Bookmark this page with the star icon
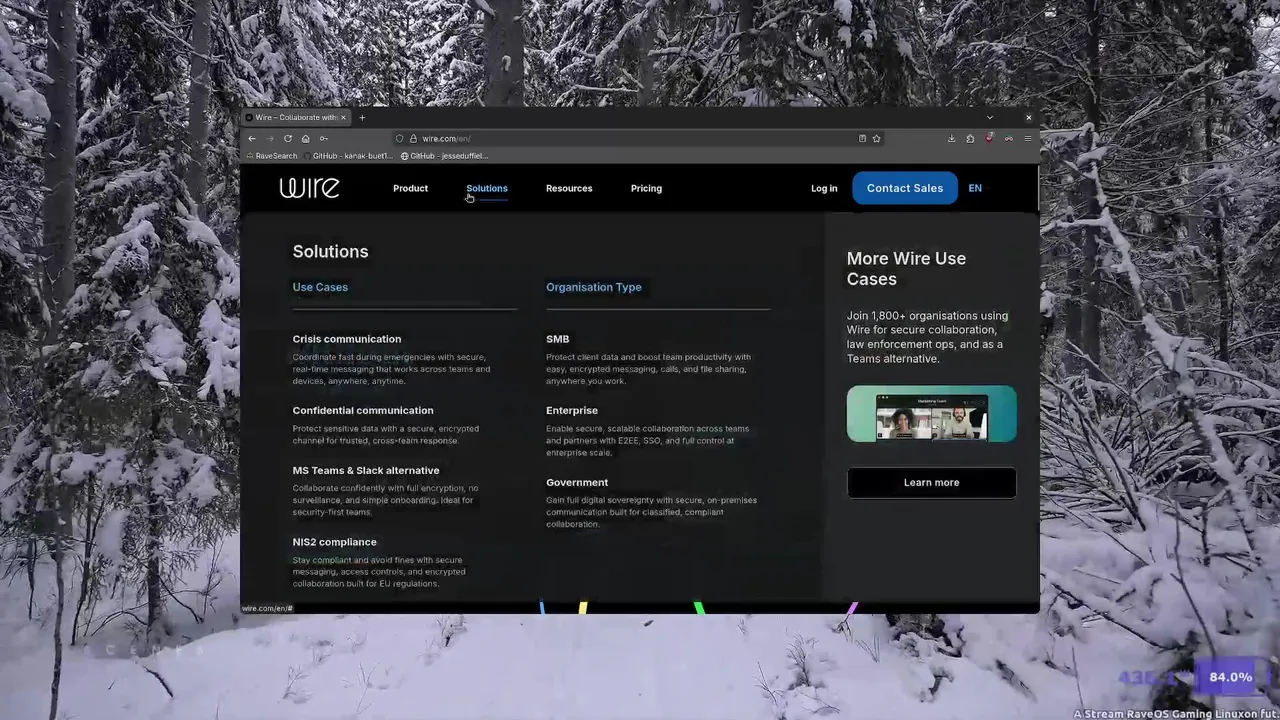The image size is (1280, 720). [876, 138]
